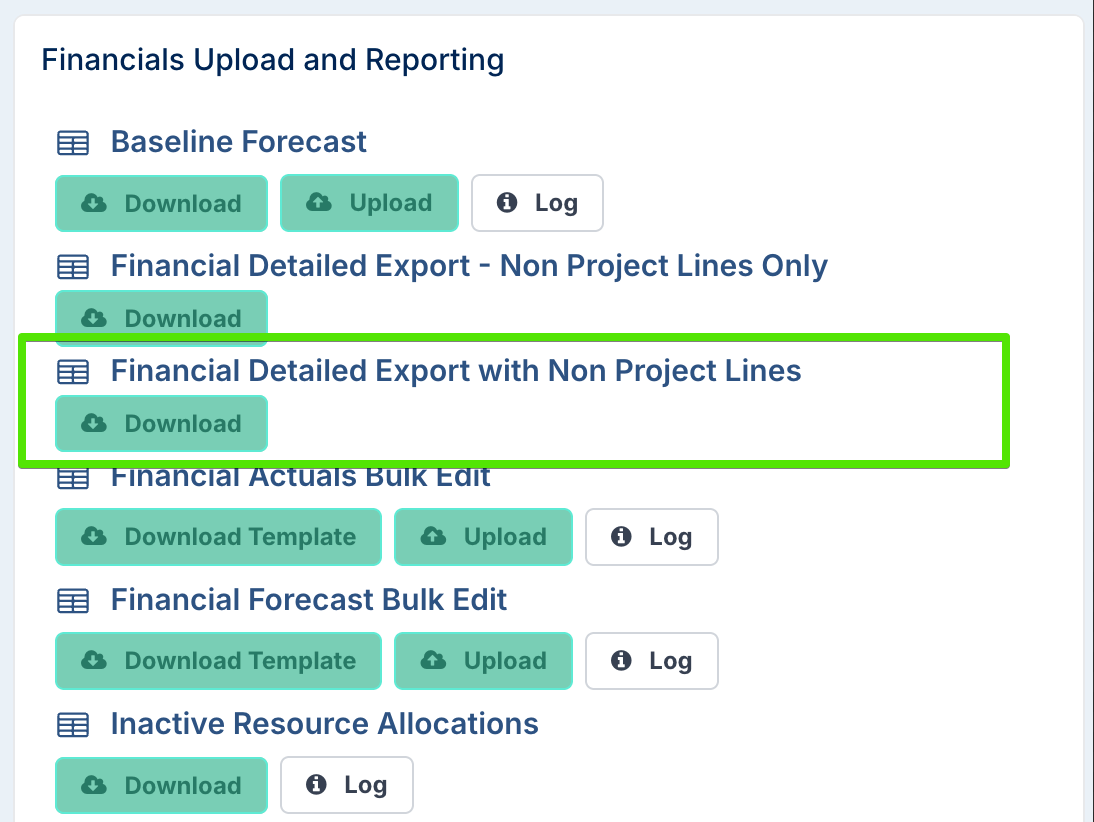Upload Financial Forecast Bulk Edit file
This screenshot has width=1094, height=822.
[483, 661]
